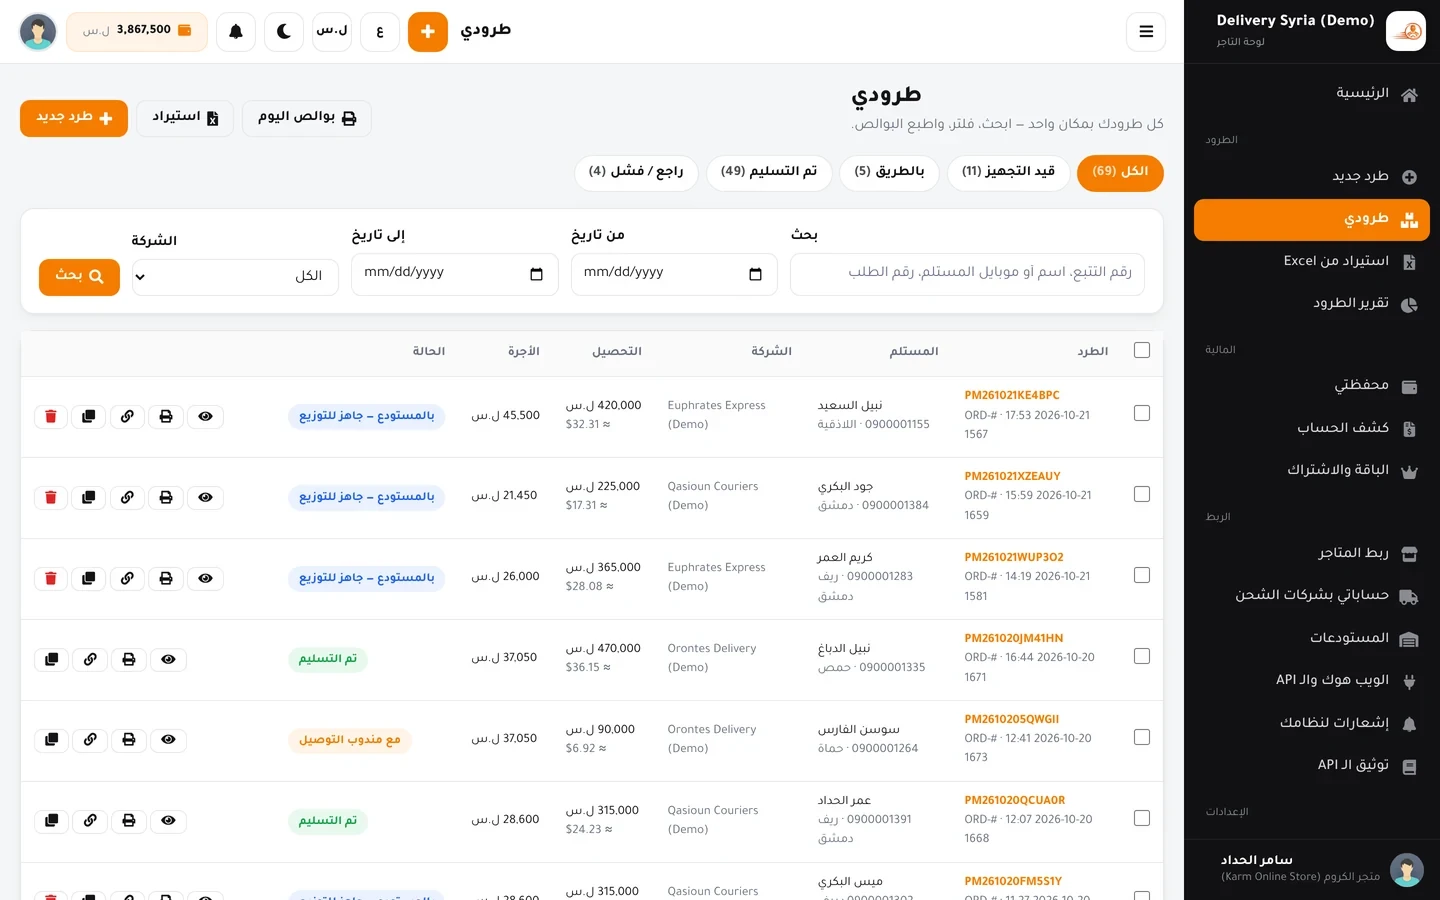Switch to the تم التسليم (49) tab
This screenshot has height=900, width=1440.
(x=769, y=172)
